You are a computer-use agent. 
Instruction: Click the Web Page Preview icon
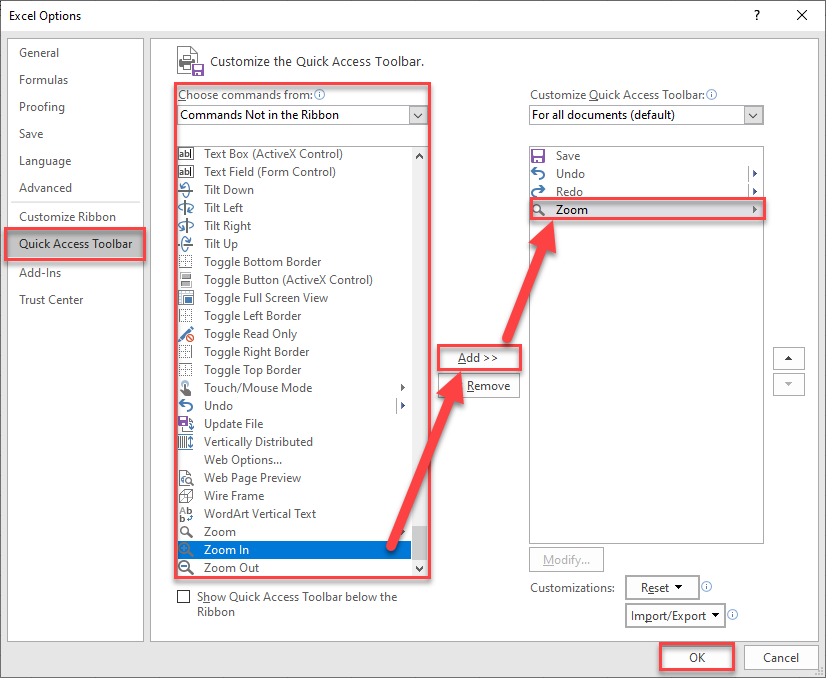[186, 478]
